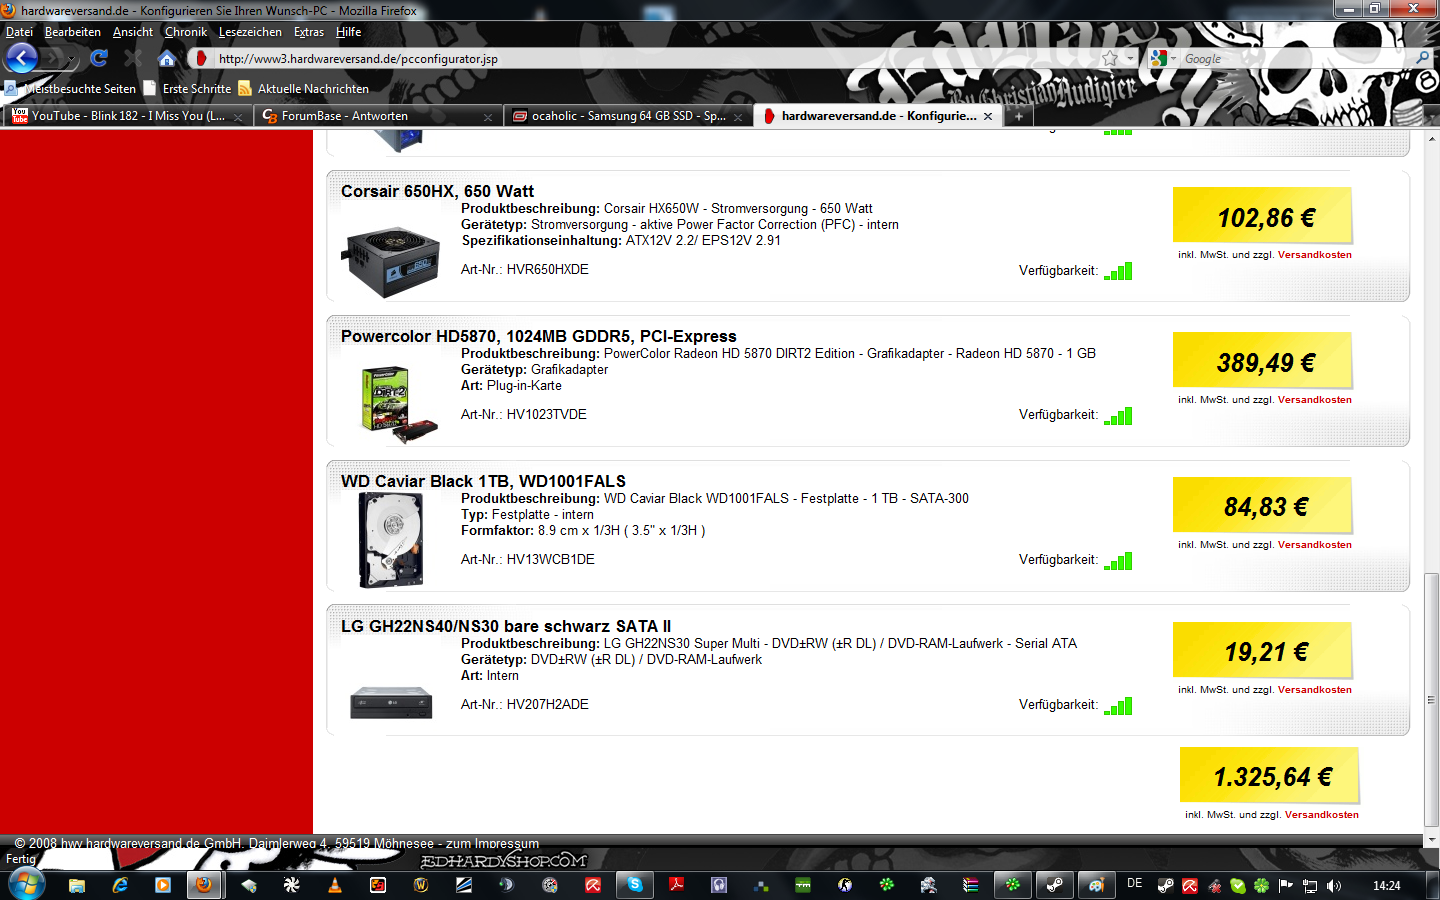Open Windows Media Player on the taskbar

(x=163, y=885)
